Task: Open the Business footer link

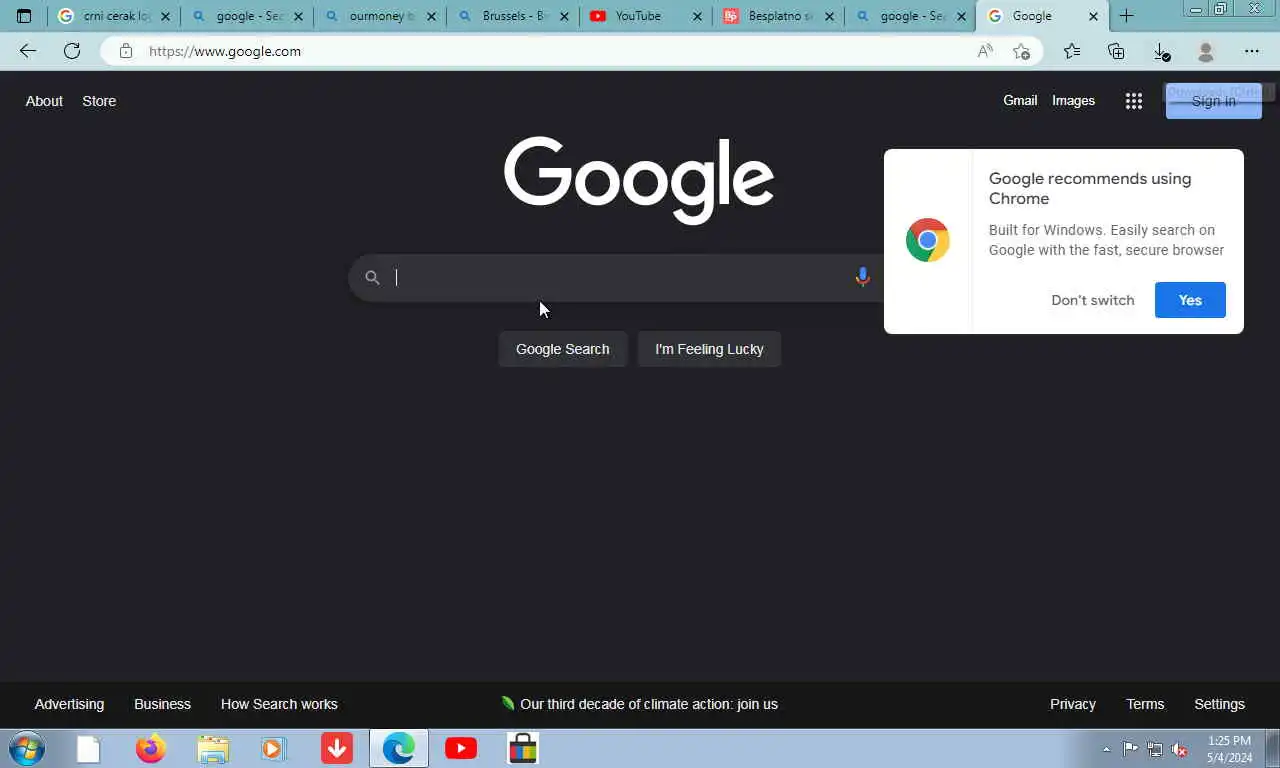Action: tap(162, 704)
